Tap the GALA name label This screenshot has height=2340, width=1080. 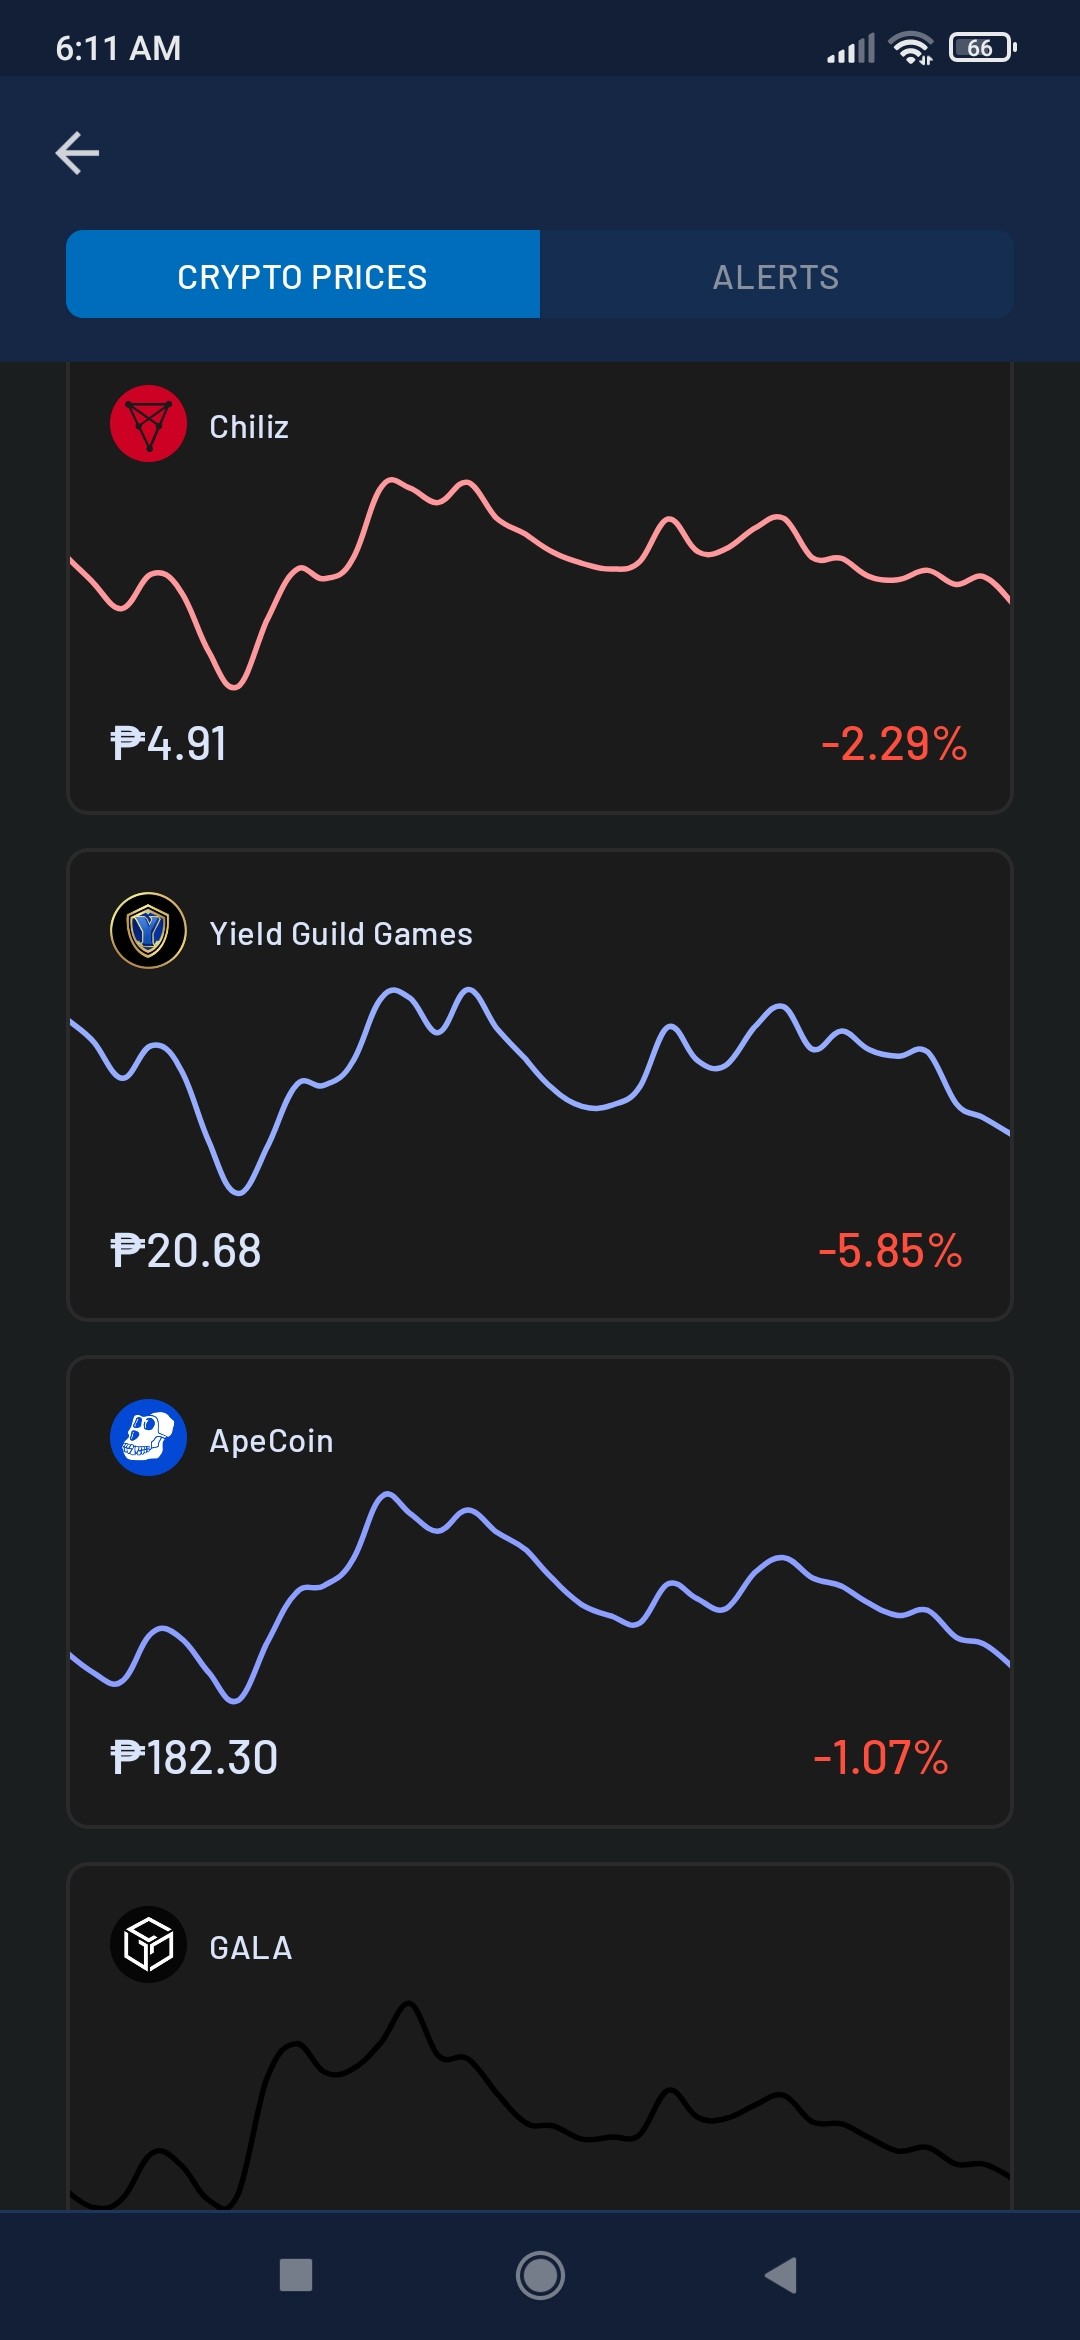(251, 1948)
